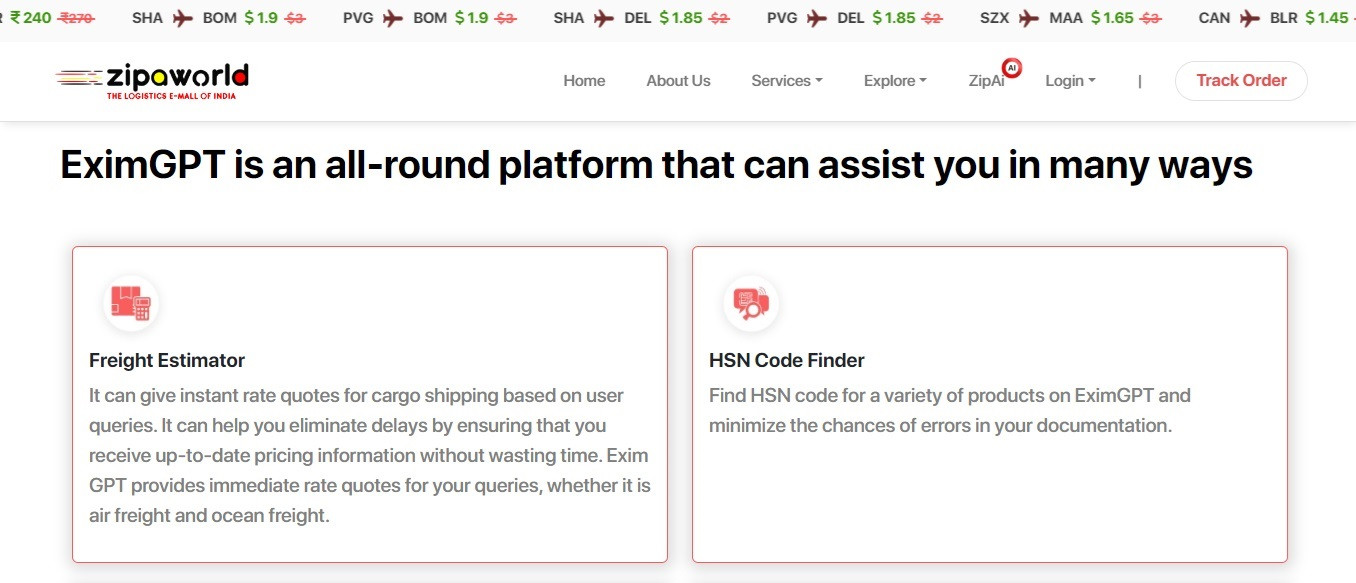The height and width of the screenshot is (583, 1356).
Task: Click the airplane icon between PVG and DEL
Action: click(817, 18)
